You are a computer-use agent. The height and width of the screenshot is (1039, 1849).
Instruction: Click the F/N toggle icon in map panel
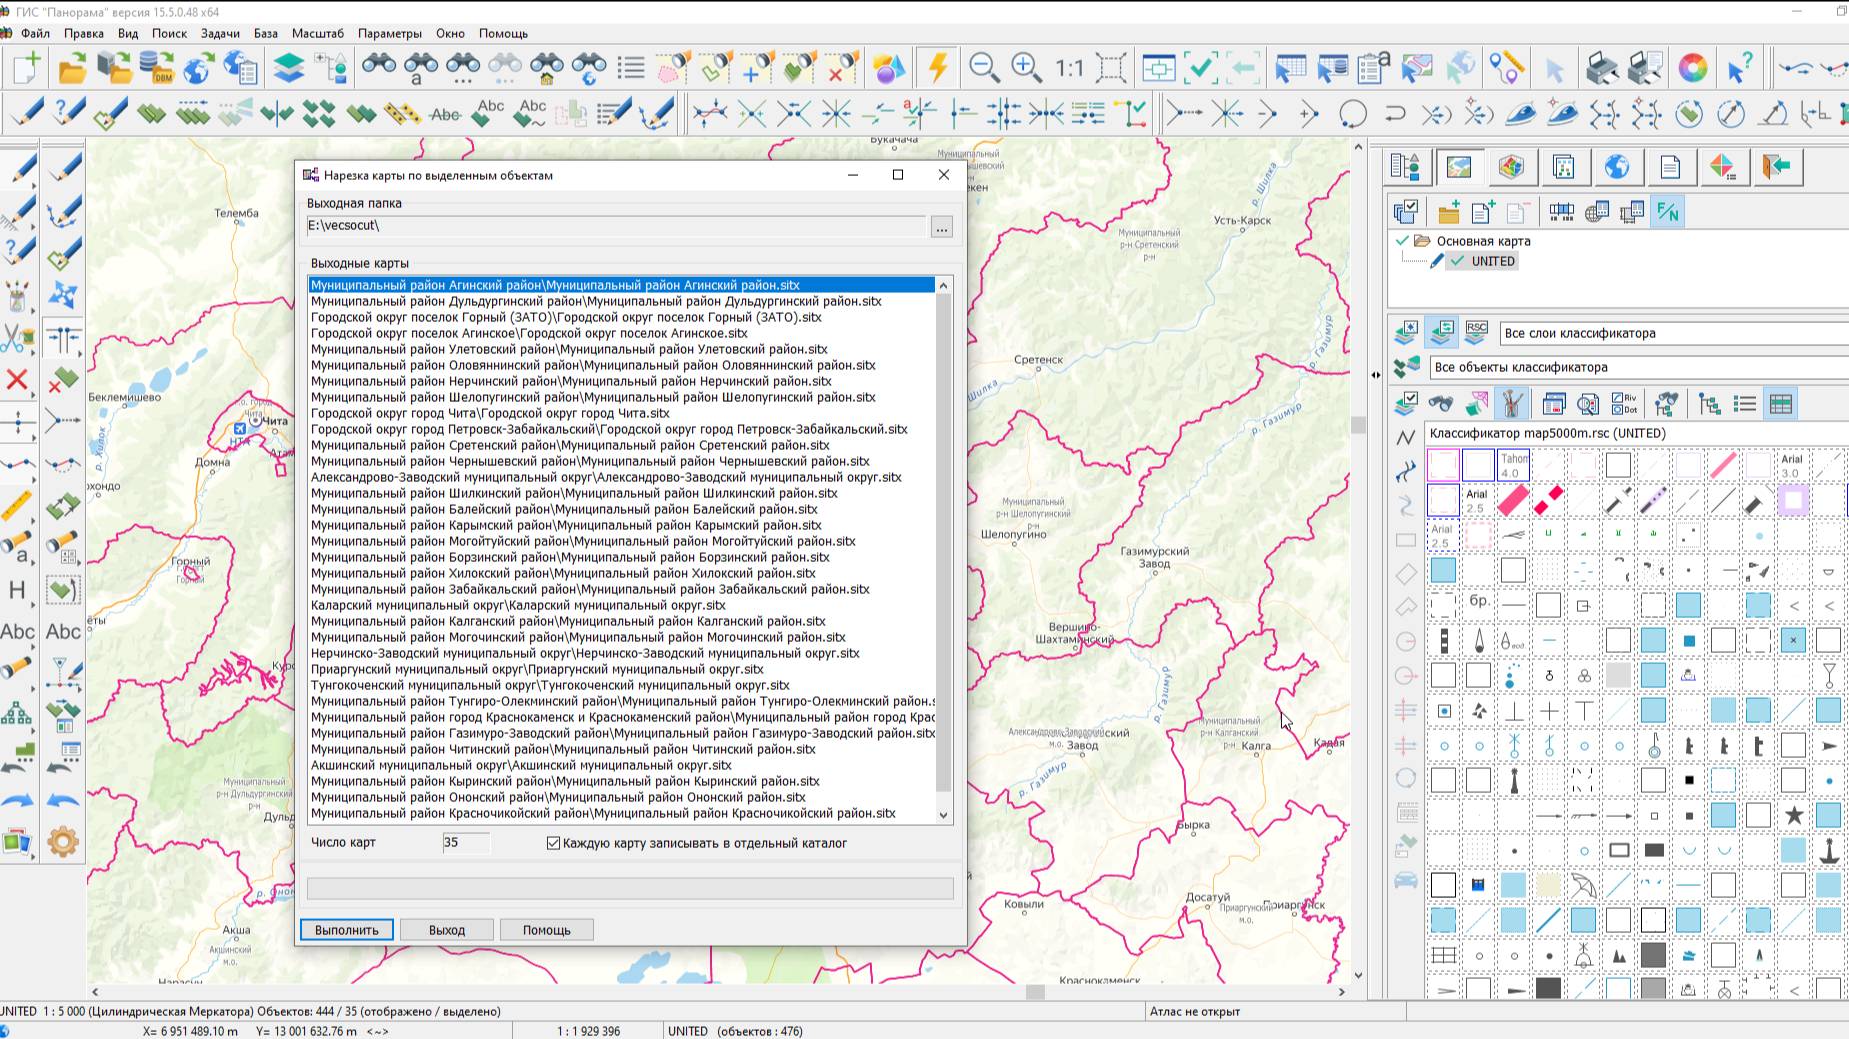[x=1667, y=212]
